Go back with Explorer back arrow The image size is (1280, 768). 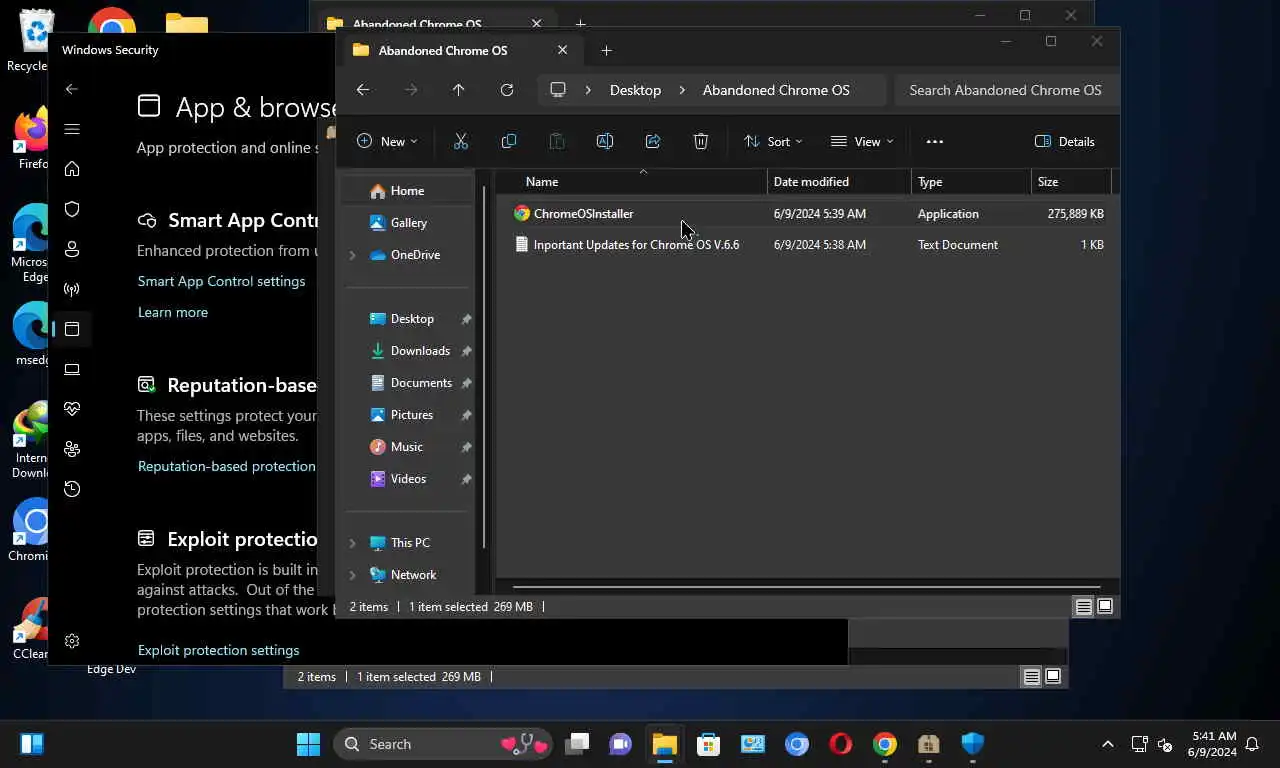[363, 89]
